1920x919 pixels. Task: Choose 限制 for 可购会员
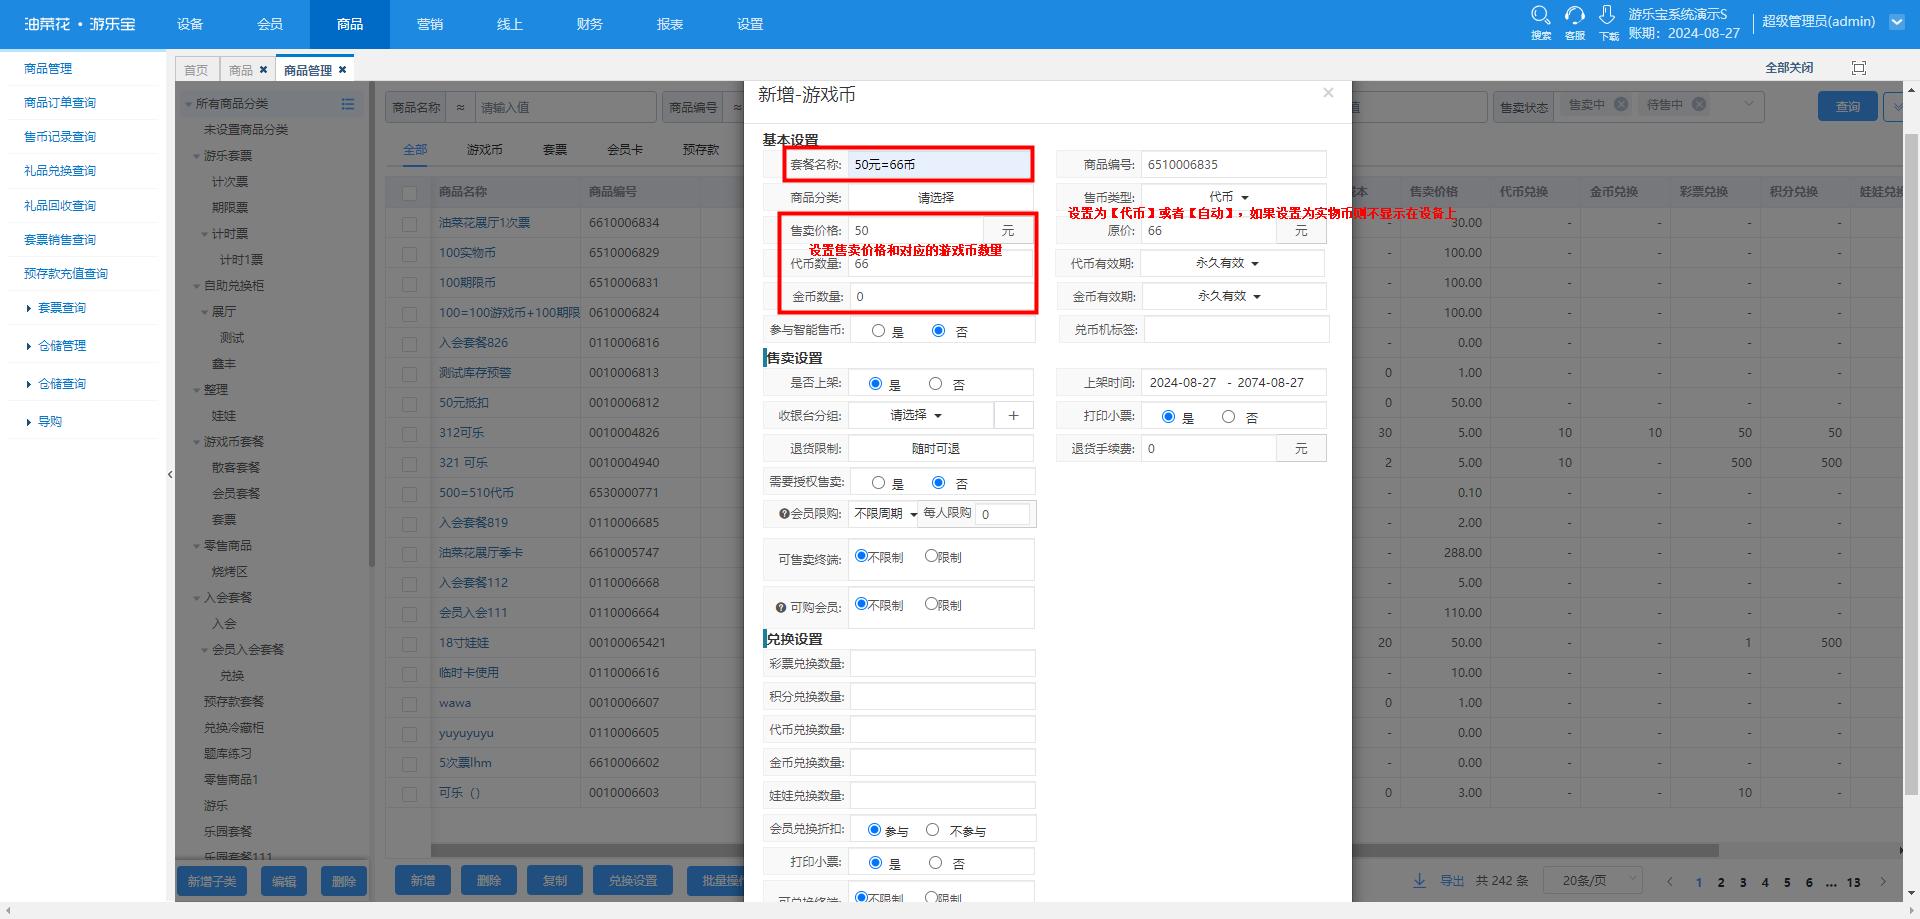(931, 604)
